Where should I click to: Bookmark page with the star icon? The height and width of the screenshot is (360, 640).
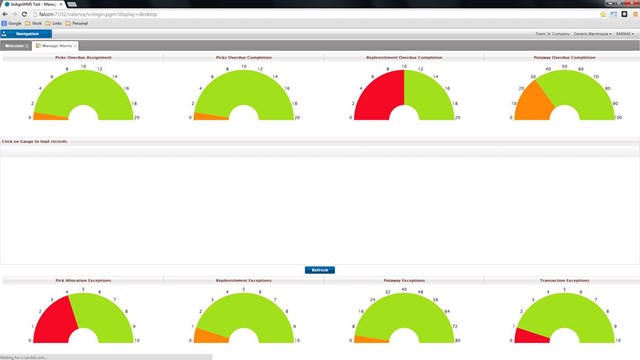point(603,14)
